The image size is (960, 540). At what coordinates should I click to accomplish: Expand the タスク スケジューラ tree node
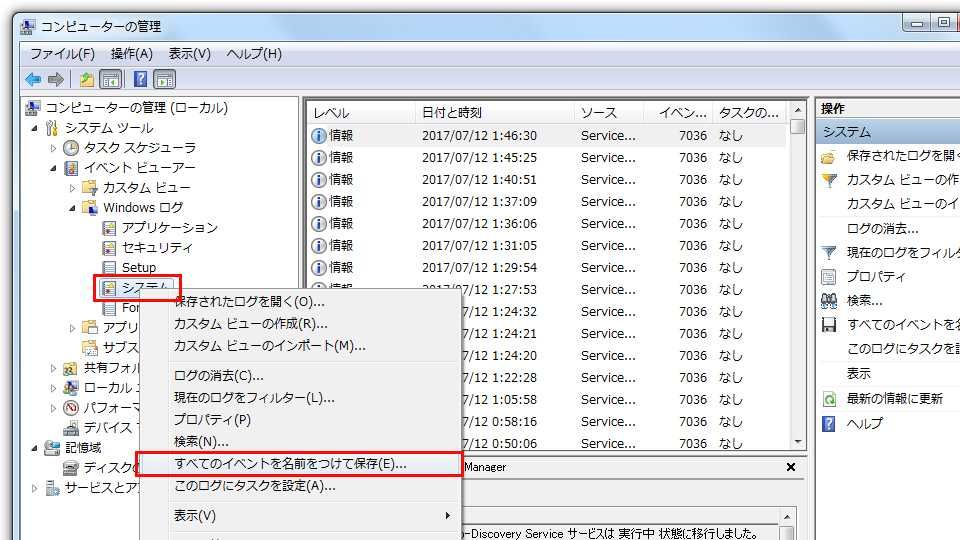tap(54, 148)
